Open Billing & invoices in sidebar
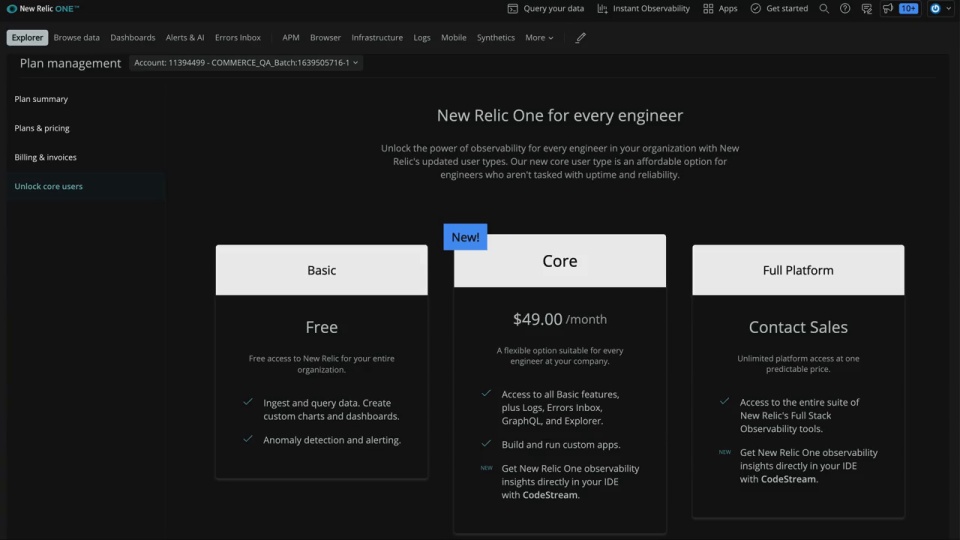Screen dimensions: 960x540 tap(45, 157)
